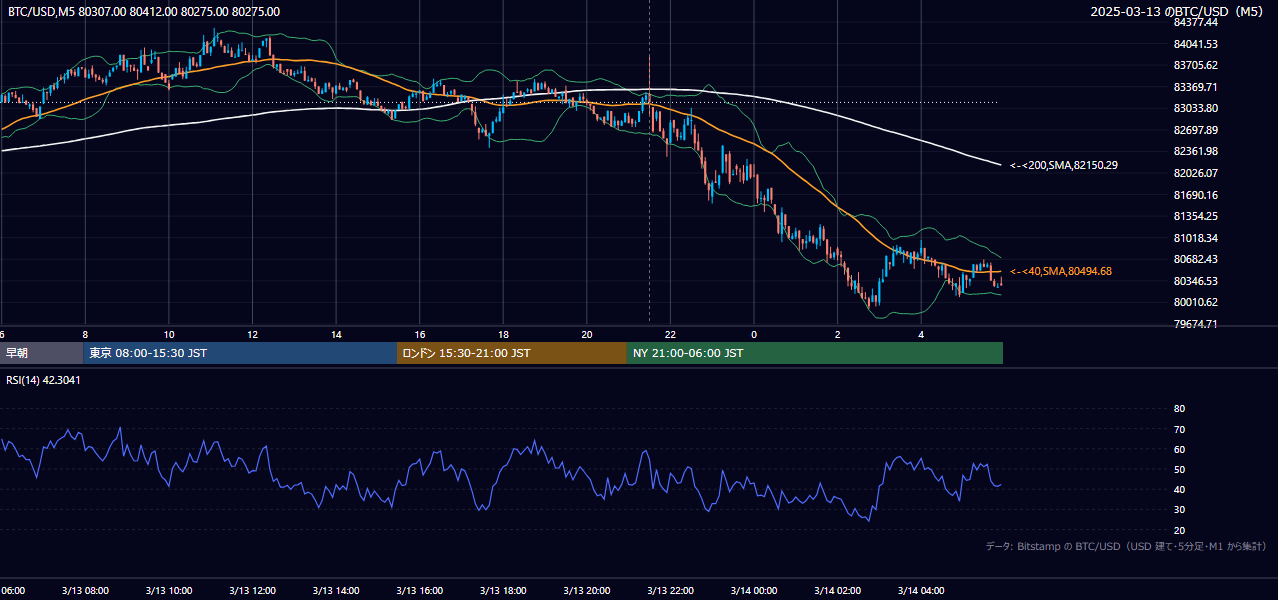This screenshot has height=600, width=1278.
Task: Click hour label 16 under price chart
Action: coord(420,334)
